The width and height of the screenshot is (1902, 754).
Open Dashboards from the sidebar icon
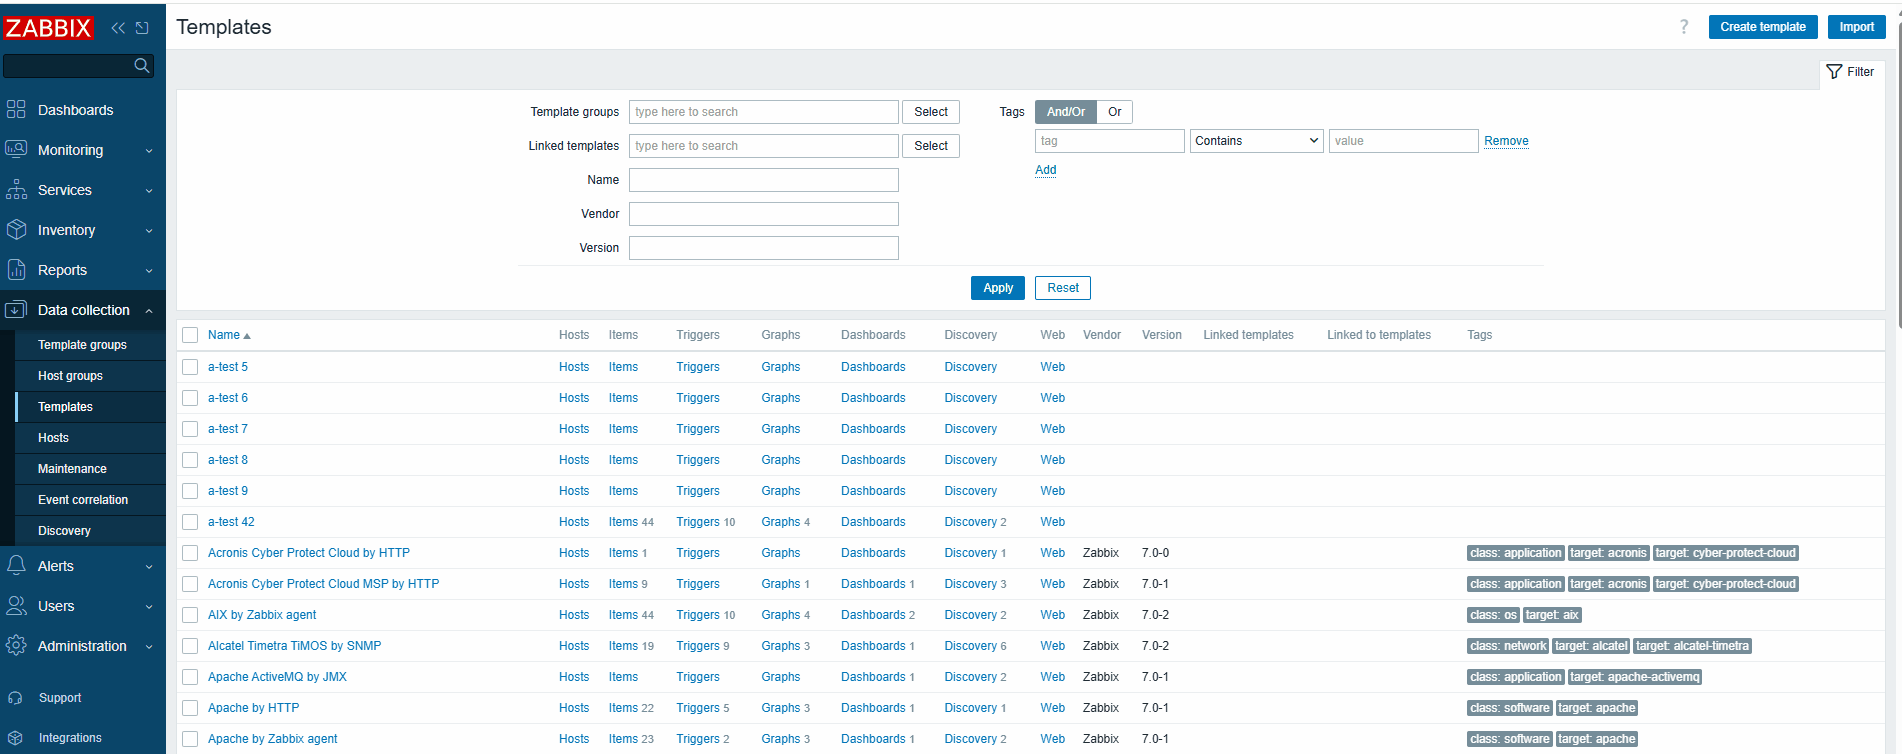pos(16,110)
